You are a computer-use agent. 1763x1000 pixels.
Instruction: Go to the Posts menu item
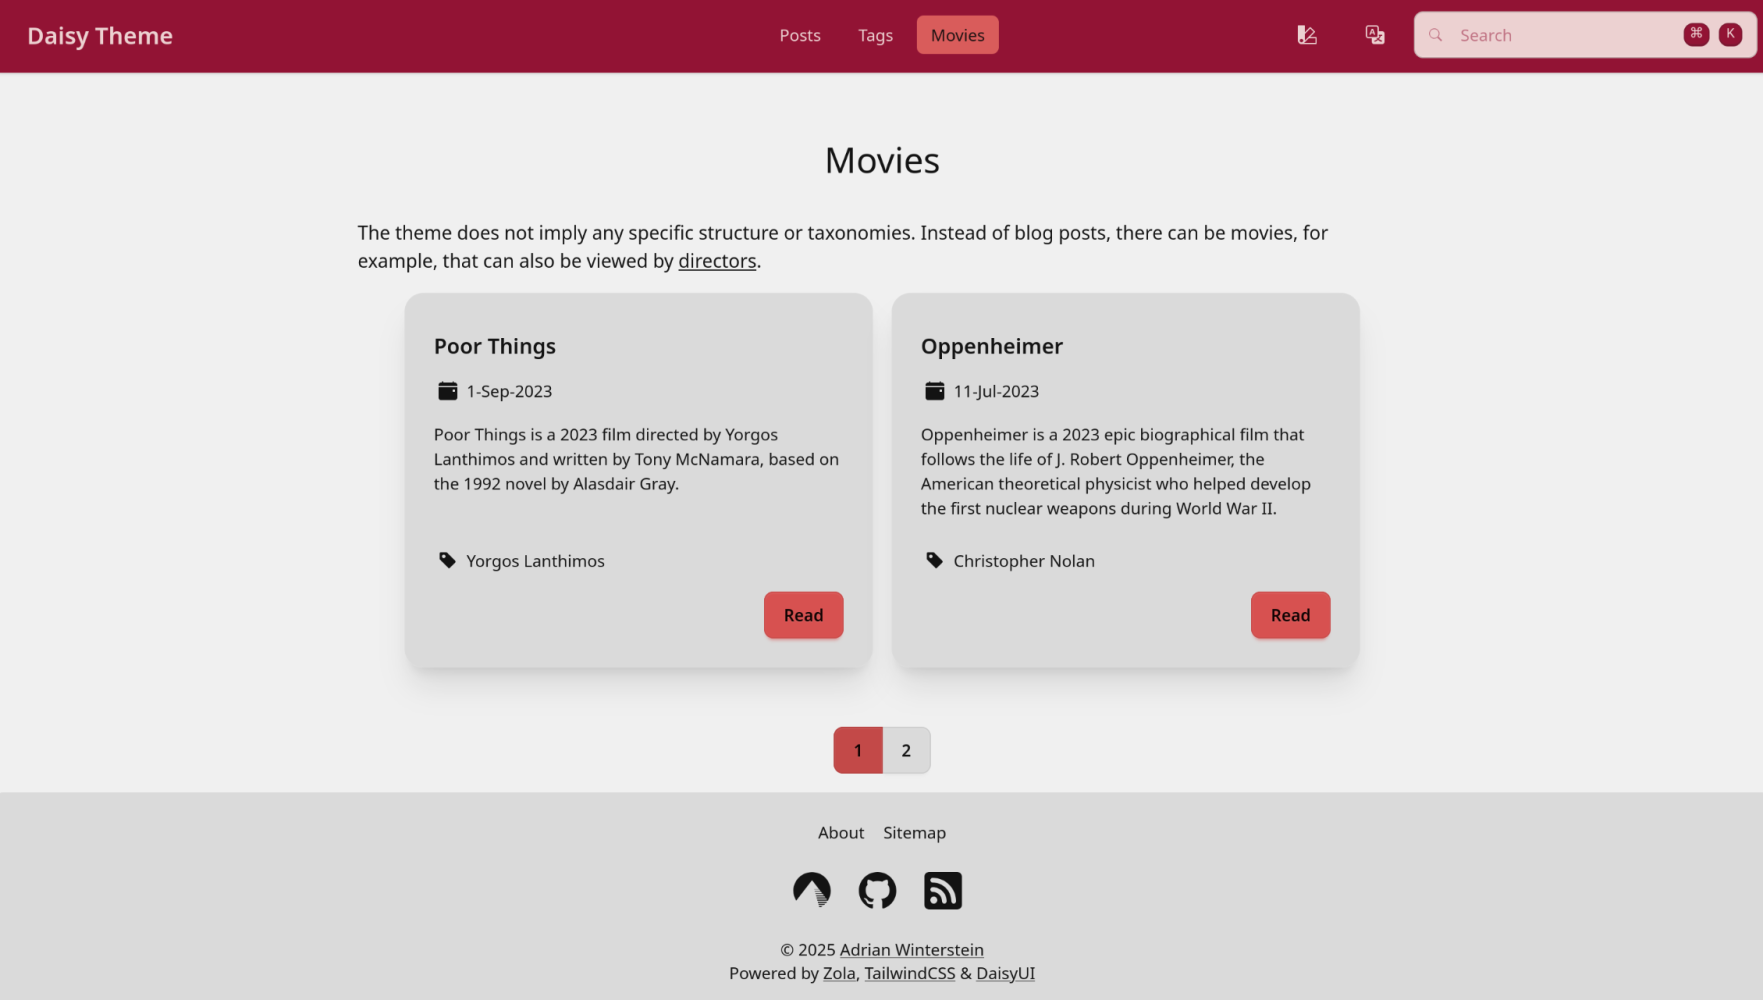(800, 35)
